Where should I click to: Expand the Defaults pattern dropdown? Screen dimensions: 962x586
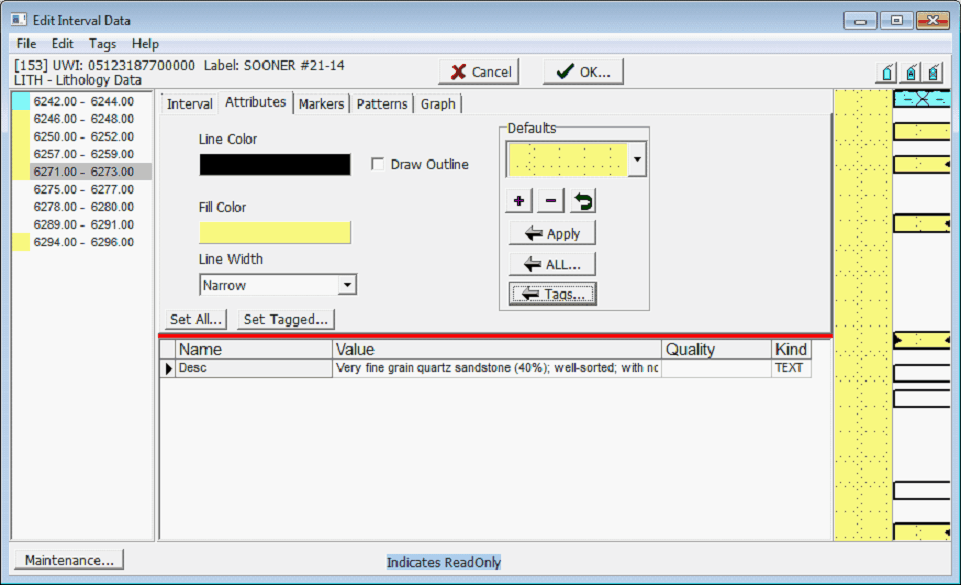638,159
